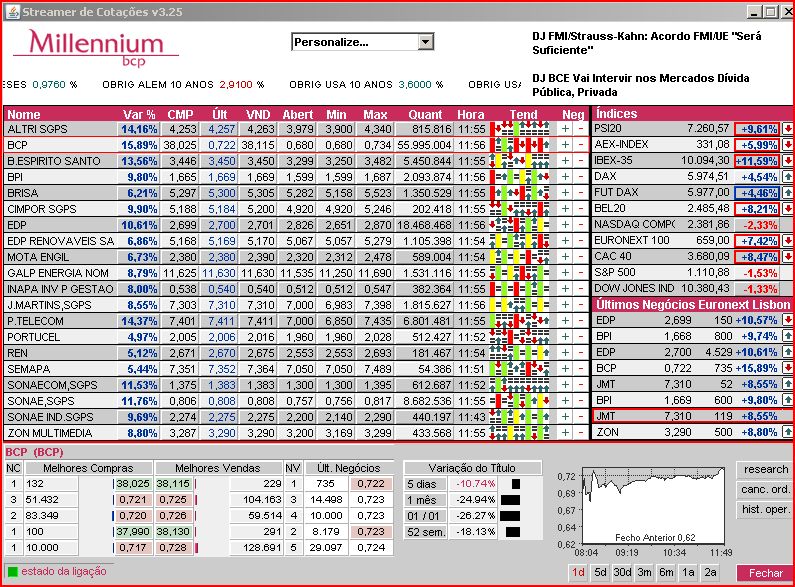Click the canc. ord. button
795x587 pixels.
tap(766, 489)
